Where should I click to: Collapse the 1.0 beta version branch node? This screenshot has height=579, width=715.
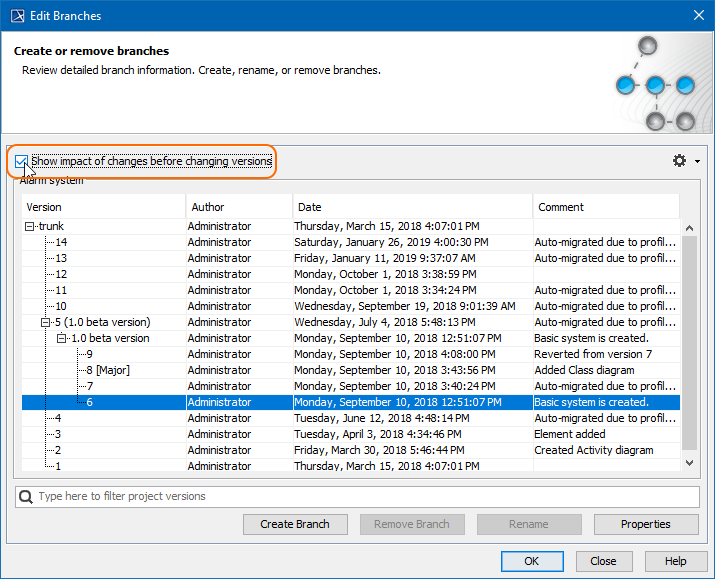click(x=62, y=338)
